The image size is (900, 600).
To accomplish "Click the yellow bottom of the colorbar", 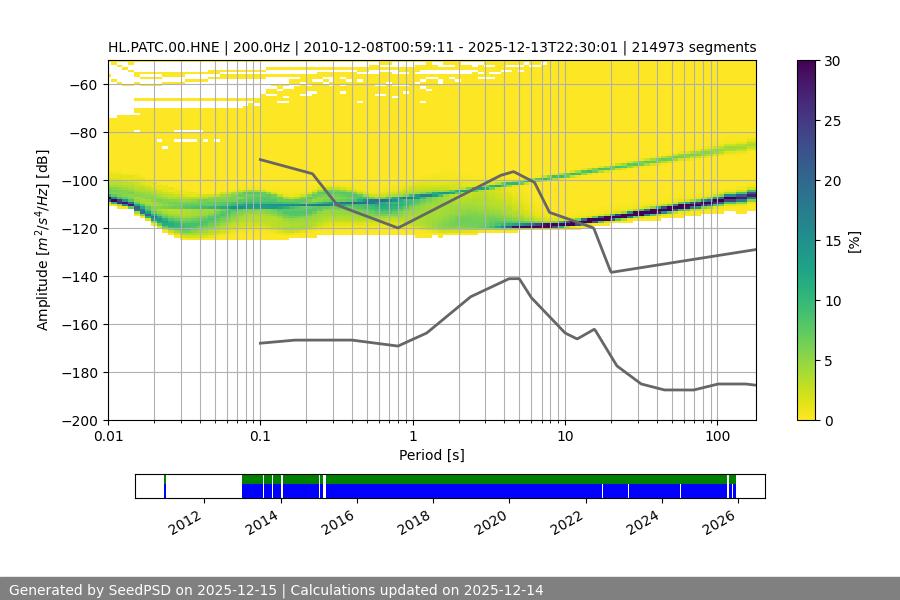I will click(809, 414).
